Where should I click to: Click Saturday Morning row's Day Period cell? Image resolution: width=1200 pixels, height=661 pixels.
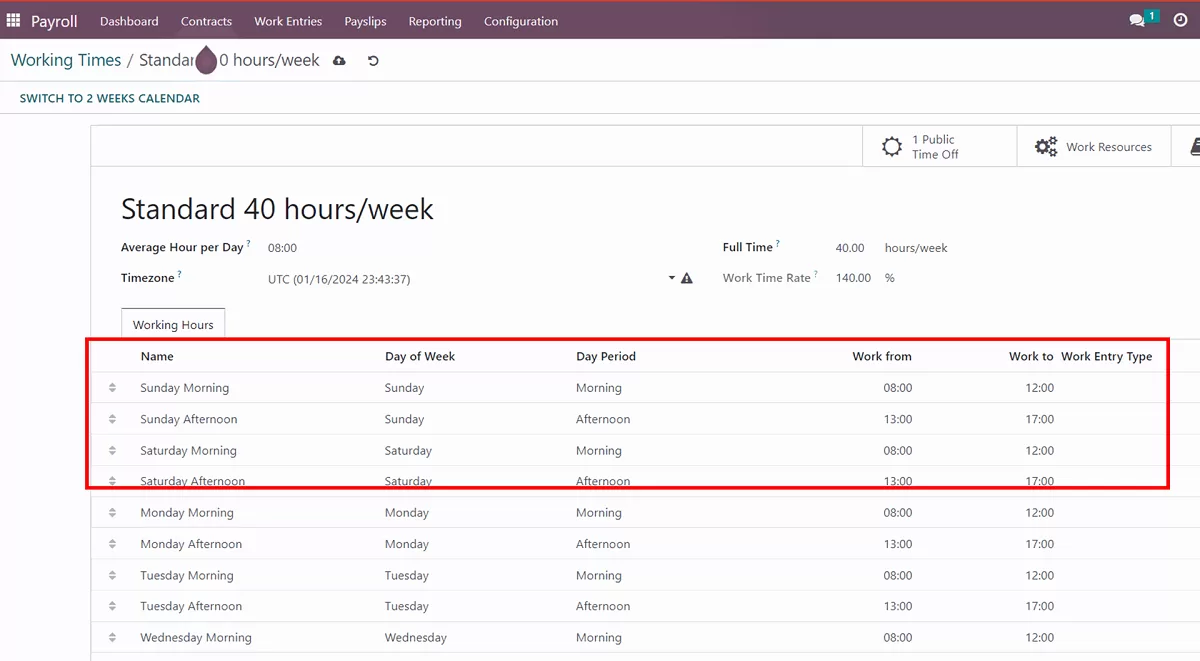[599, 451]
